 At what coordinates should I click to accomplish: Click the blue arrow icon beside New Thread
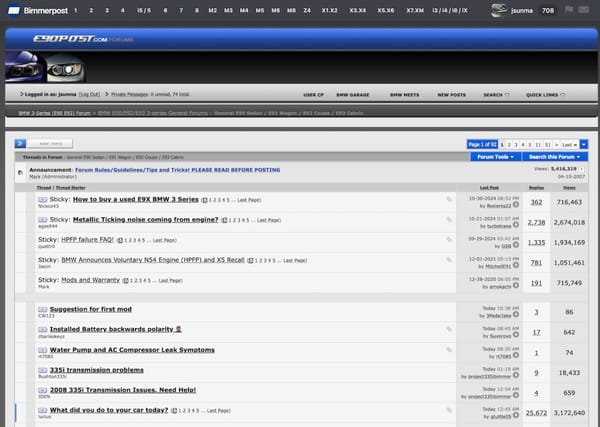[x=20, y=143]
